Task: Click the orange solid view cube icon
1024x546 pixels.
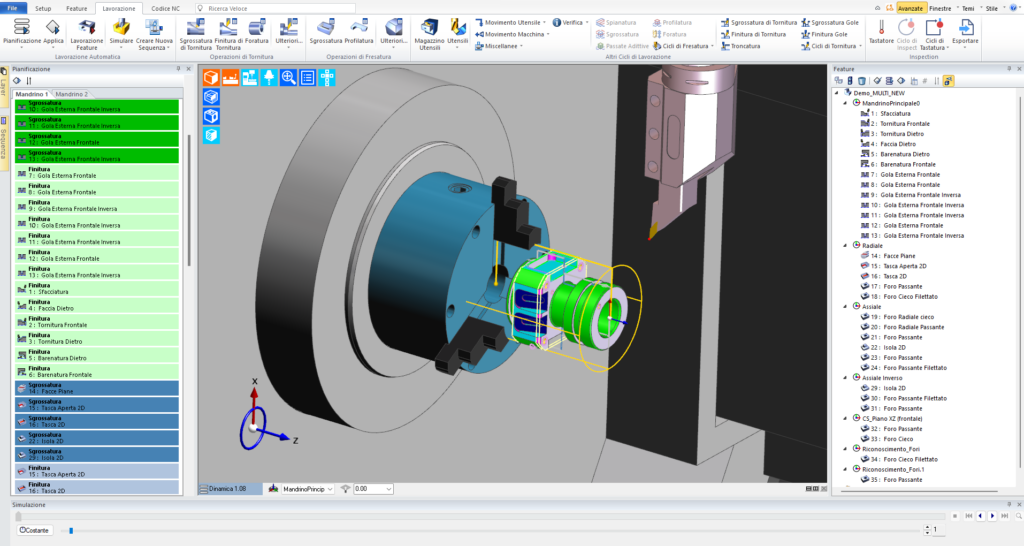Action: coord(211,78)
